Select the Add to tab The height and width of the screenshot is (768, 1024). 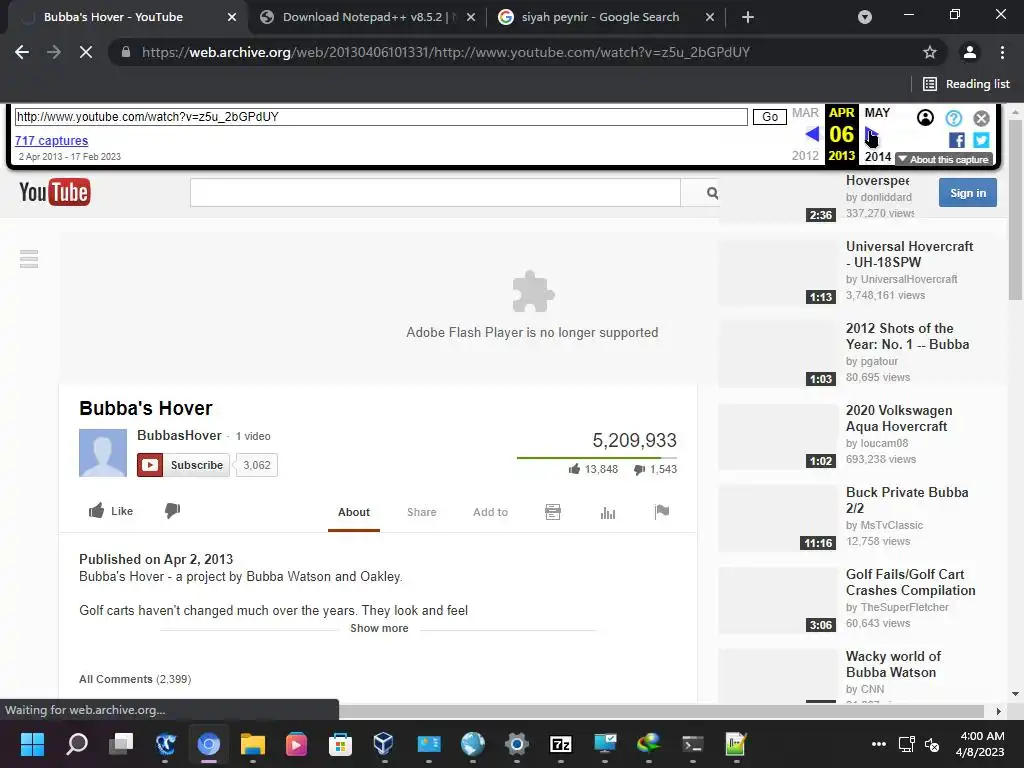coord(490,512)
